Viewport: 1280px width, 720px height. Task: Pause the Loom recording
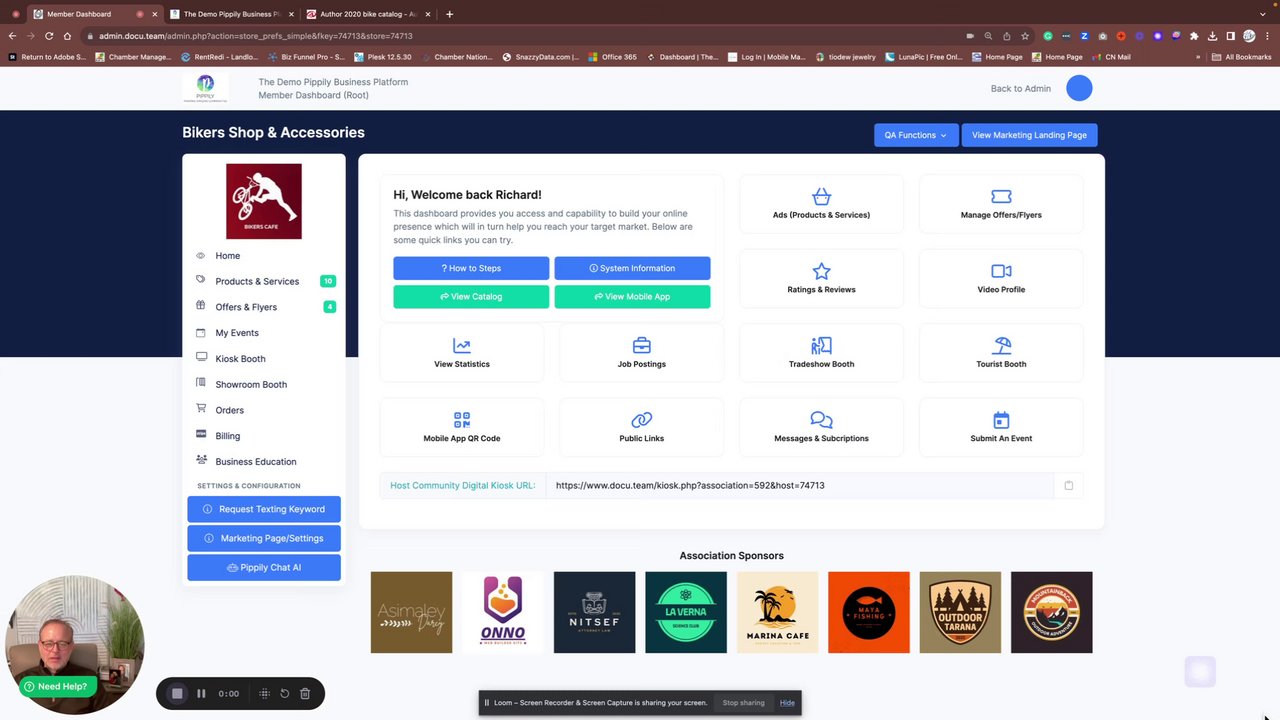201,693
